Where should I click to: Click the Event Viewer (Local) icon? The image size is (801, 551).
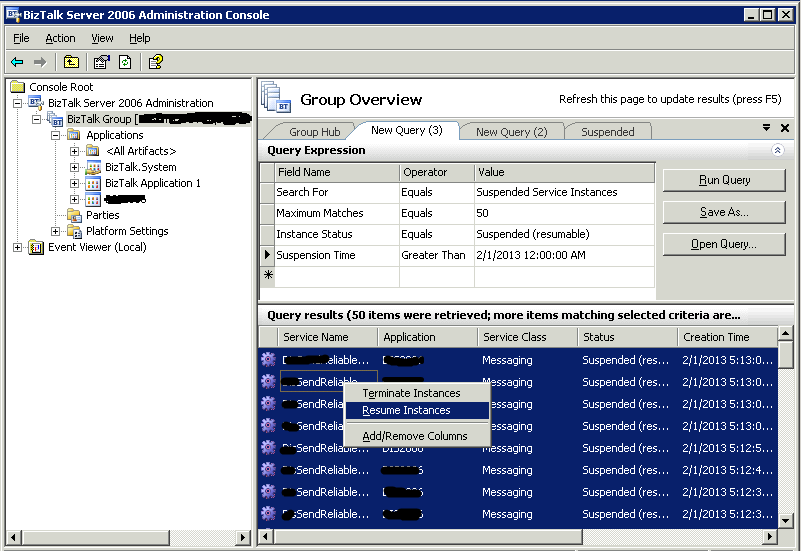(x=36, y=247)
